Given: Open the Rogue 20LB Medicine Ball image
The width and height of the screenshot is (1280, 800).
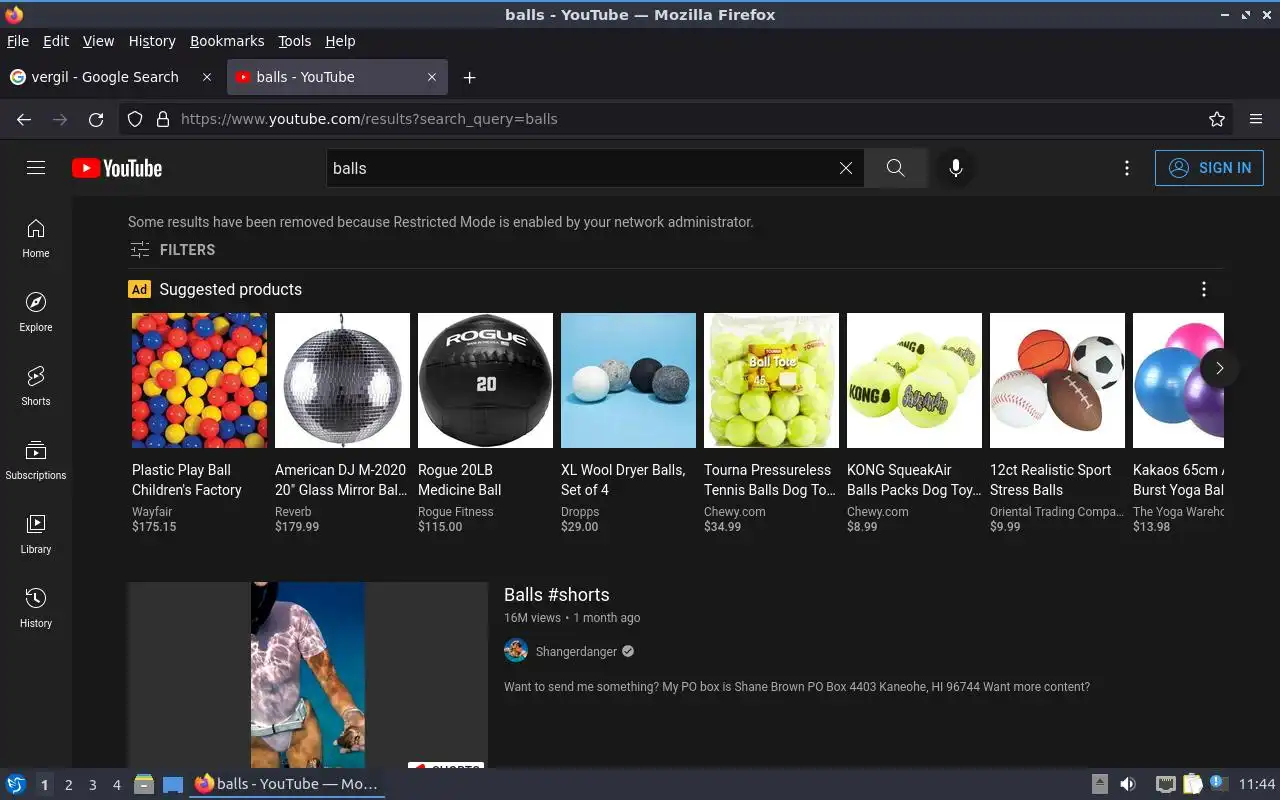Looking at the screenshot, I should click(x=485, y=380).
